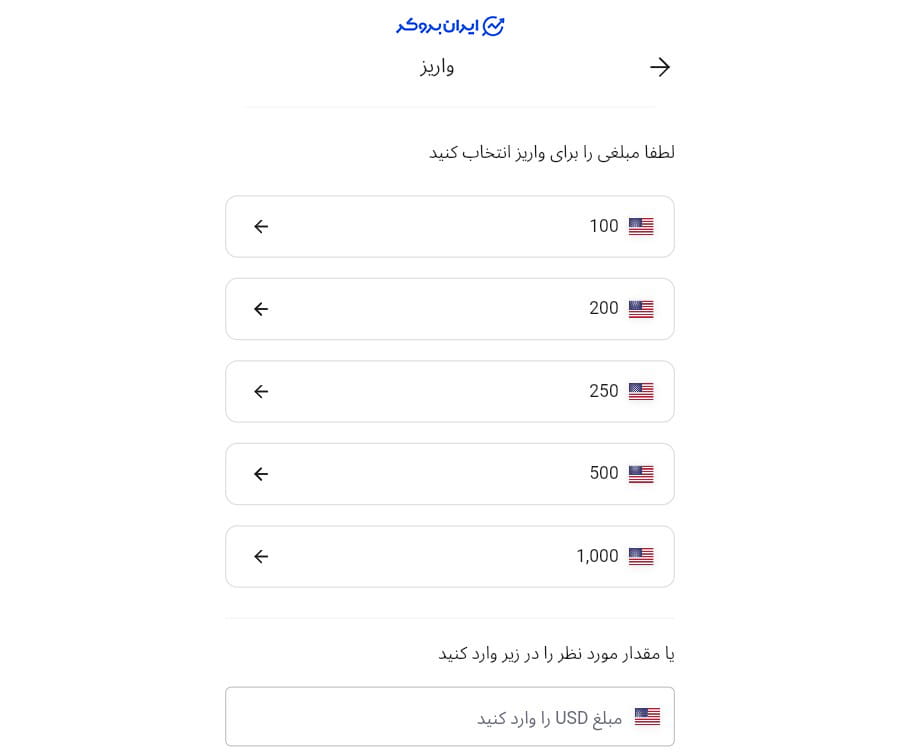
Task: Click the US flag next to 500
Action: tap(640, 473)
